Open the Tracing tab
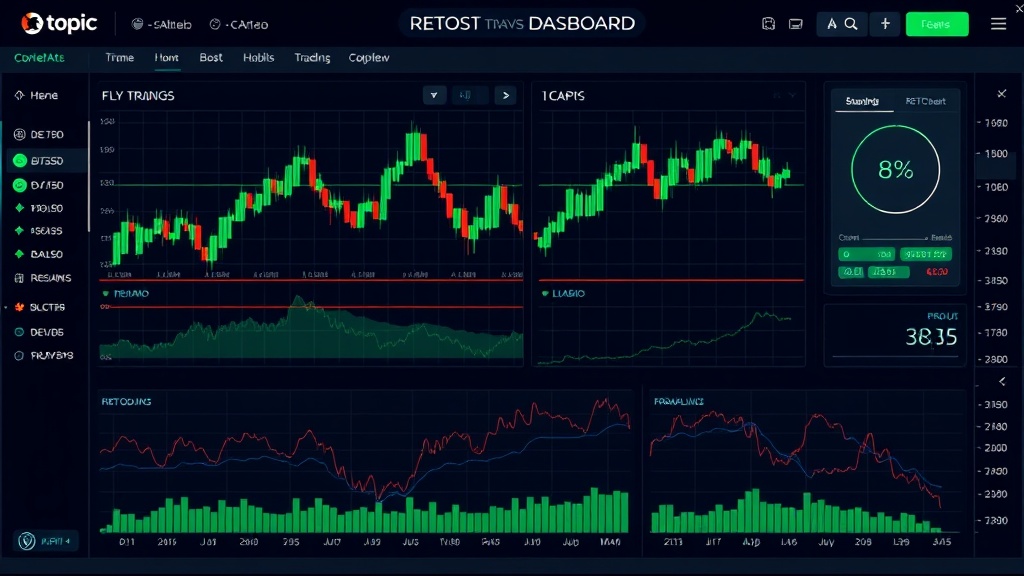The width and height of the screenshot is (1024, 576). 312,57
